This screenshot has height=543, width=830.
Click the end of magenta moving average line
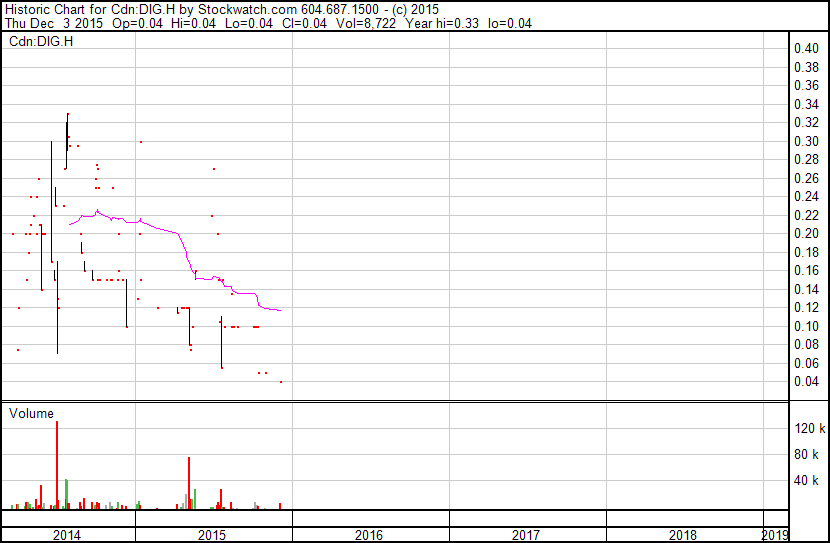click(280, 310)
